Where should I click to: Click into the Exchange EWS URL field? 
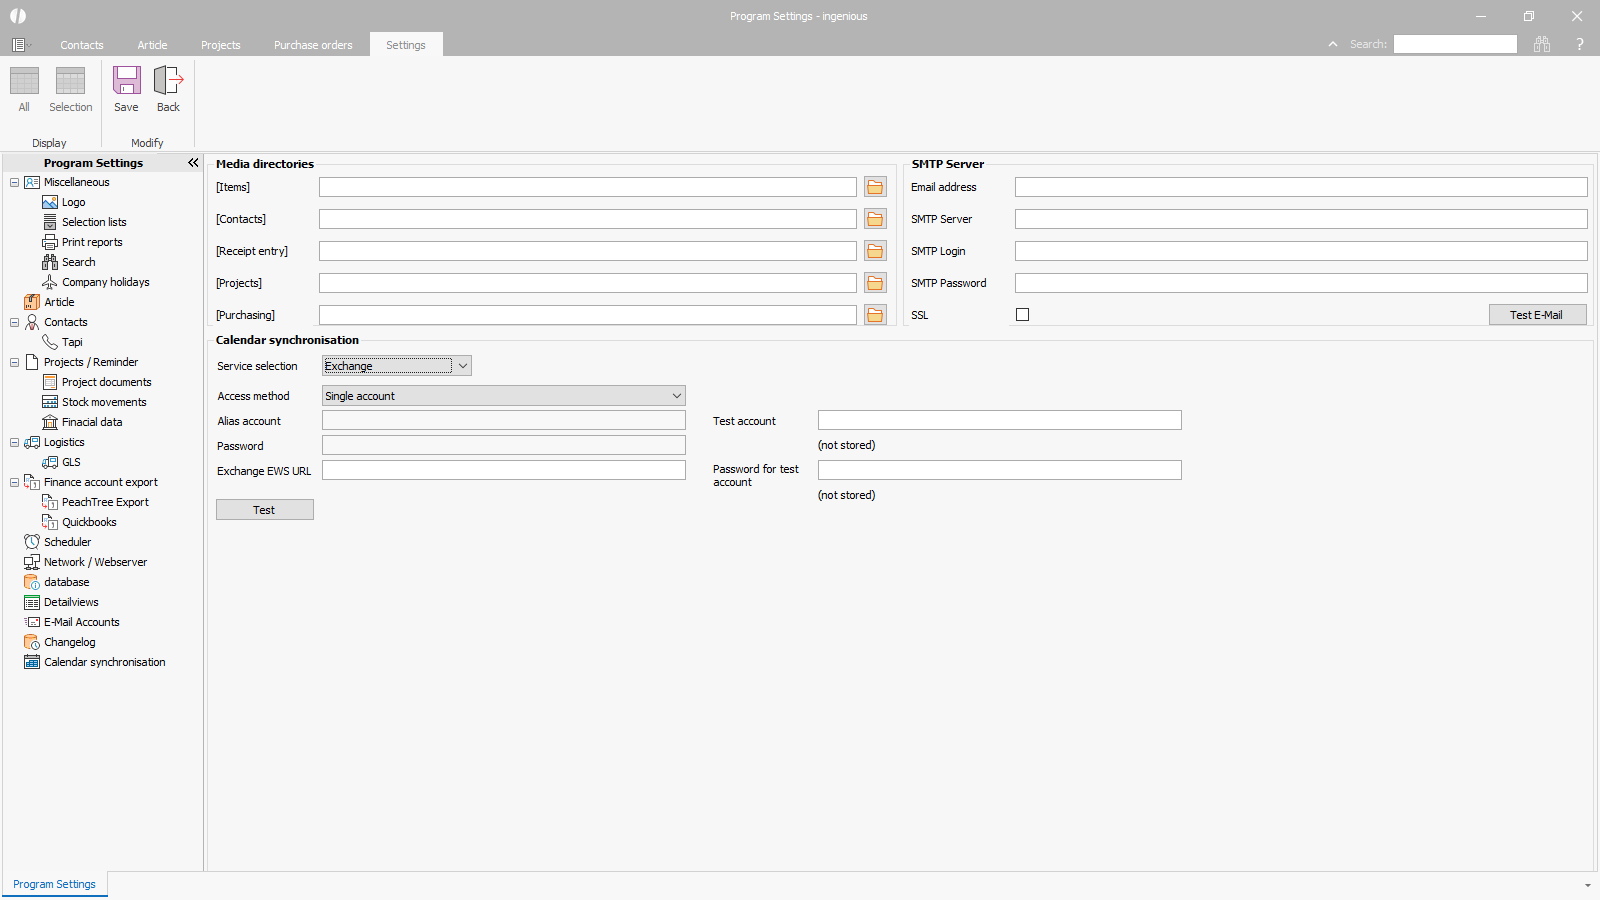(x=503, y=470)
